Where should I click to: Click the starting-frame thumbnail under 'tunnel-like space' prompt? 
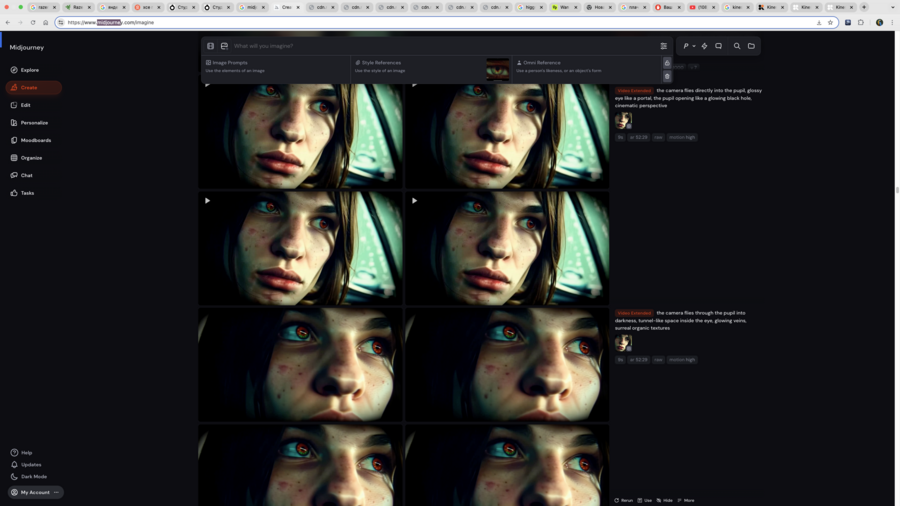tap(623, 343)
